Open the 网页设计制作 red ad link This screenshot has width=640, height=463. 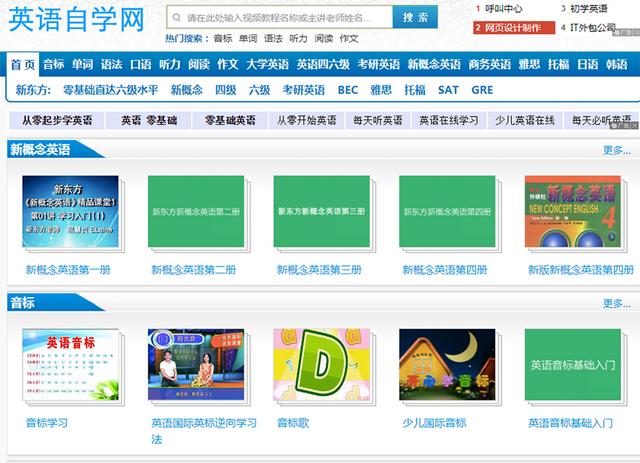pyautogui.click(x=514, y=28)
